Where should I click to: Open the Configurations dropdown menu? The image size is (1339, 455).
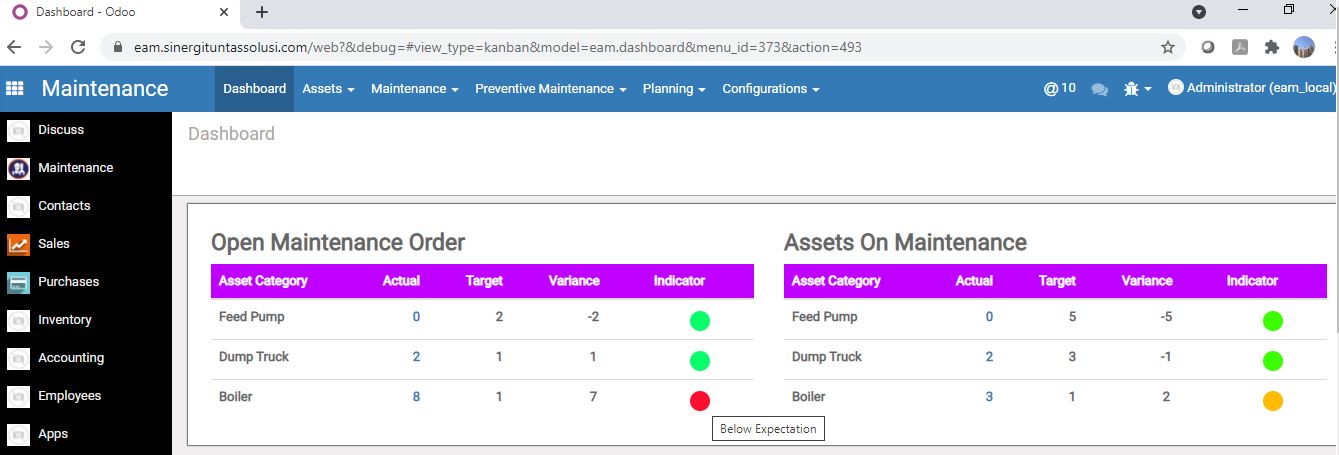pos(770,89)
